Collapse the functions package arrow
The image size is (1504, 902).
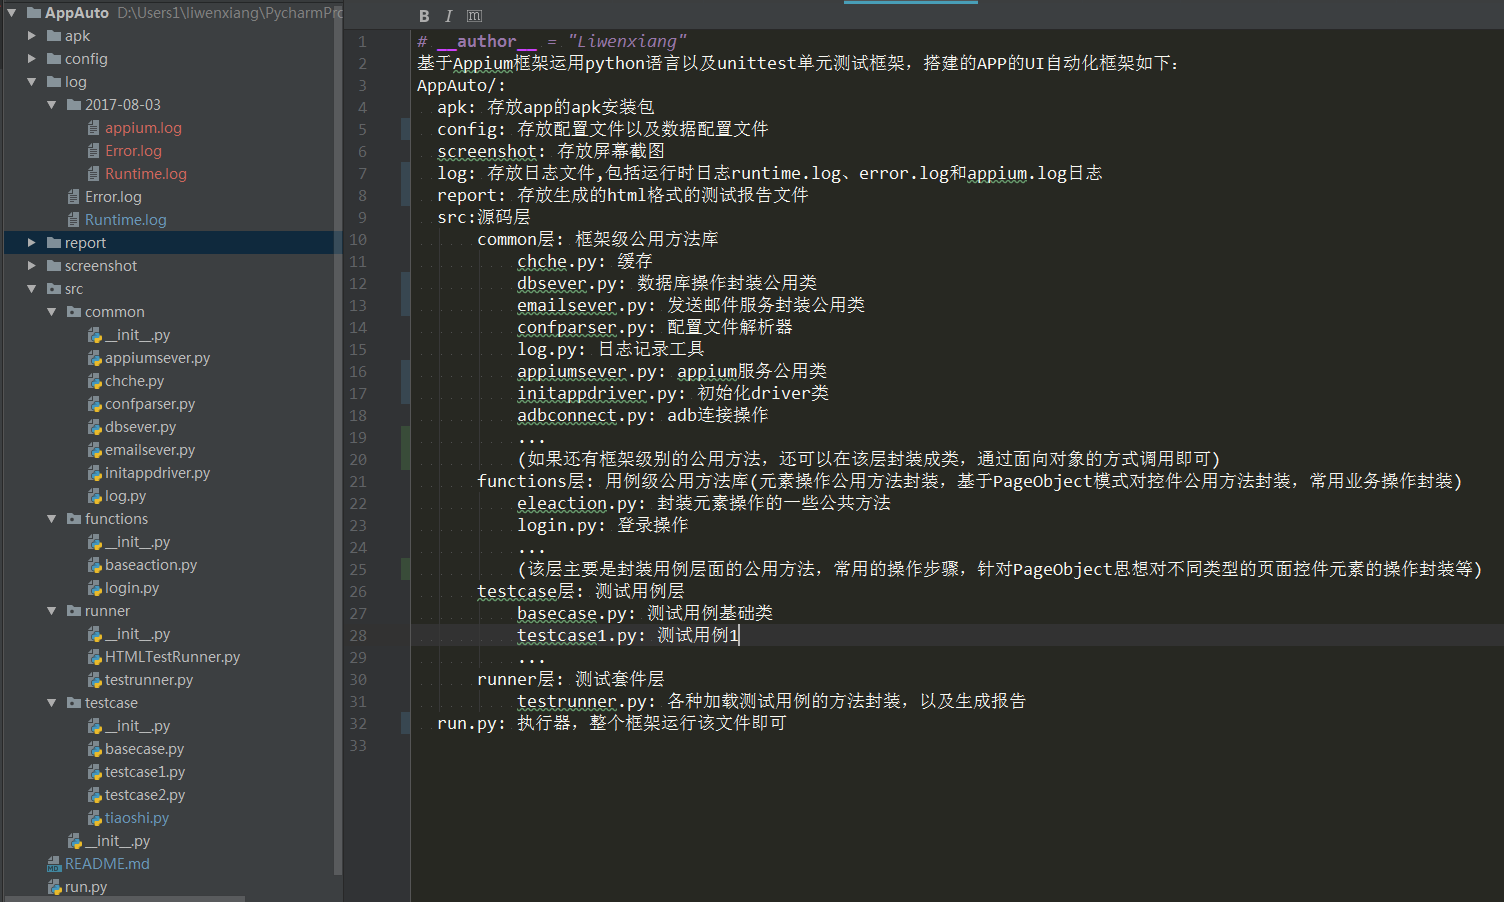tap(52, 519)
